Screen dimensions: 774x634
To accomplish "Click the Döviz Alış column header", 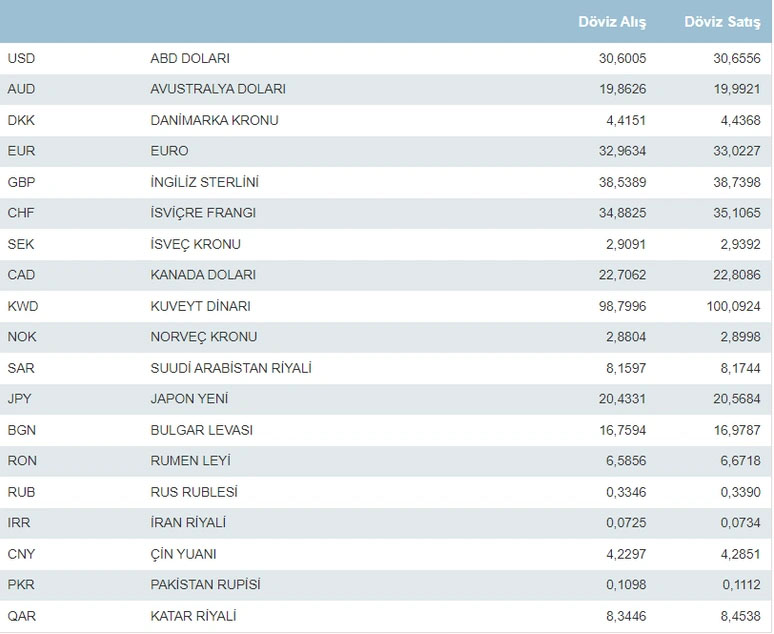I will click(614, 21).
